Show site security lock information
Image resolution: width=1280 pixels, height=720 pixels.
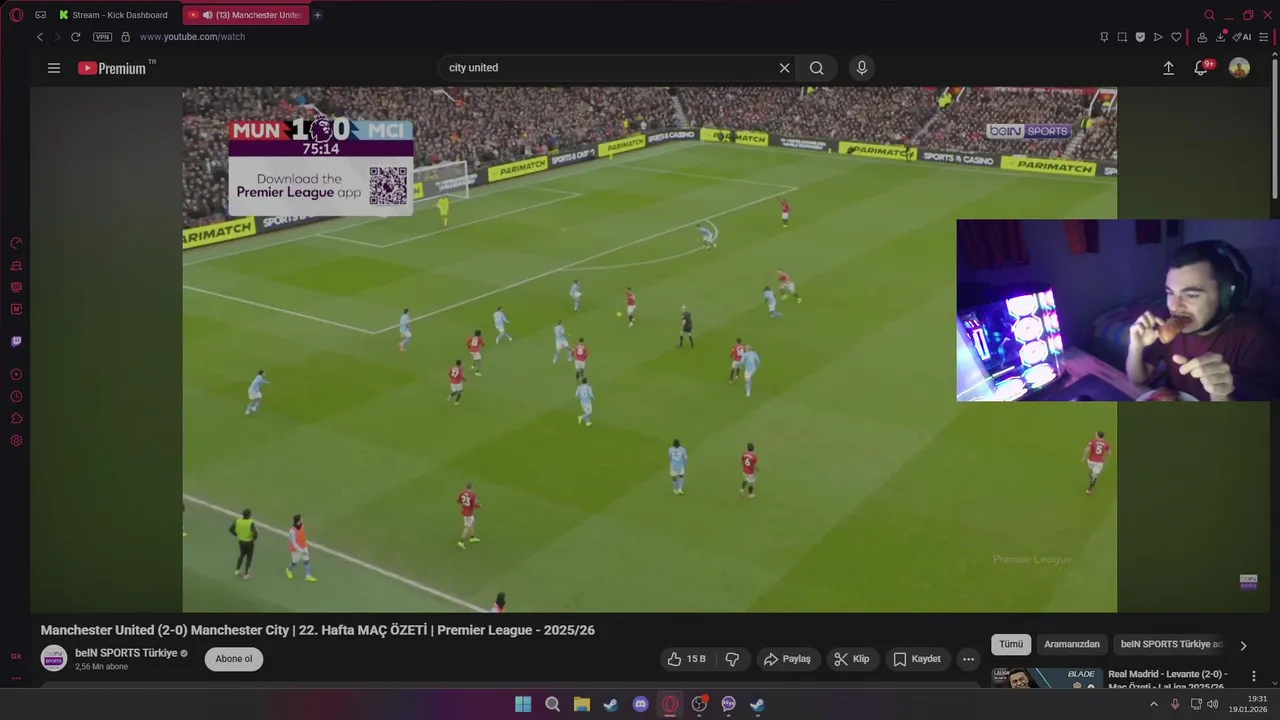click(125, 37)
